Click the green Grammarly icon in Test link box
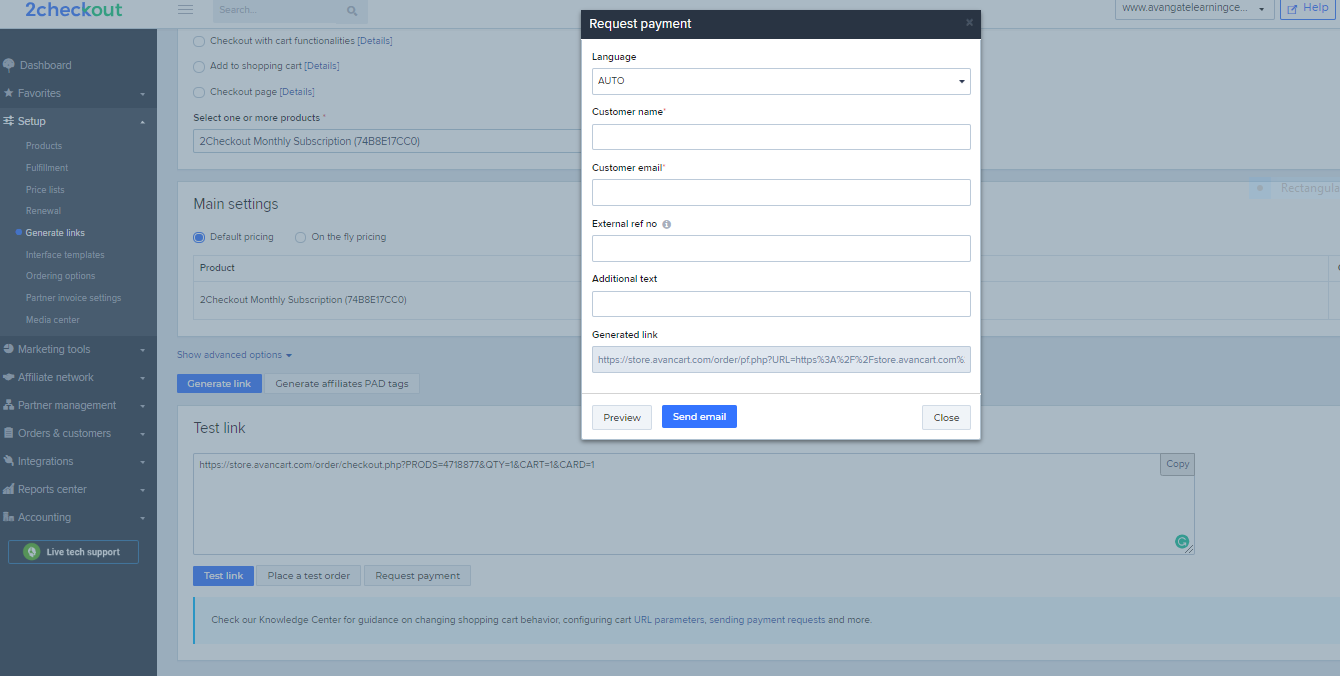 (1182, 542)
